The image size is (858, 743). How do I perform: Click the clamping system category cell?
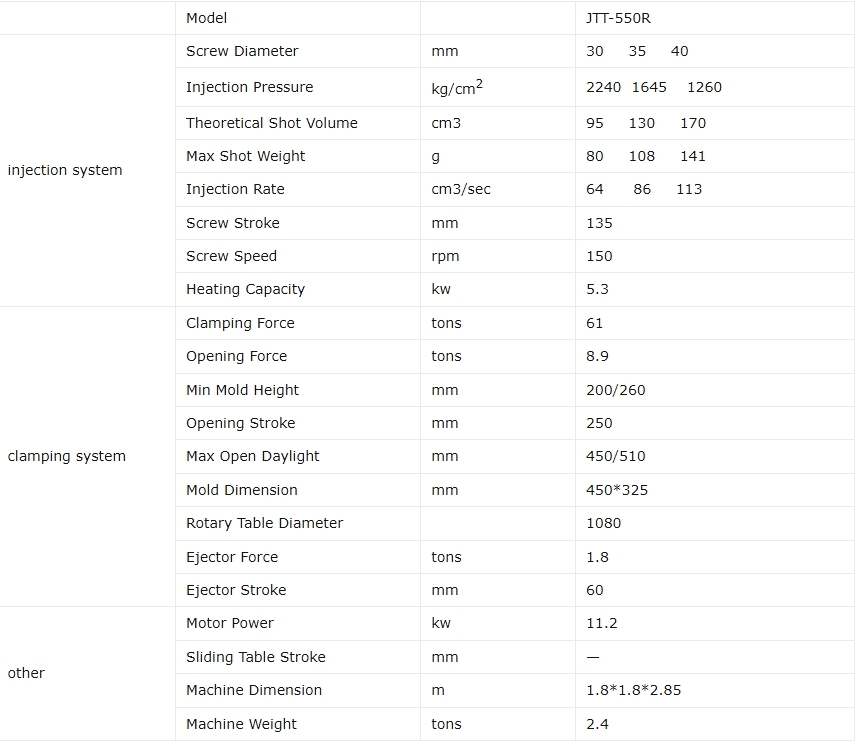tap(67, 456)
